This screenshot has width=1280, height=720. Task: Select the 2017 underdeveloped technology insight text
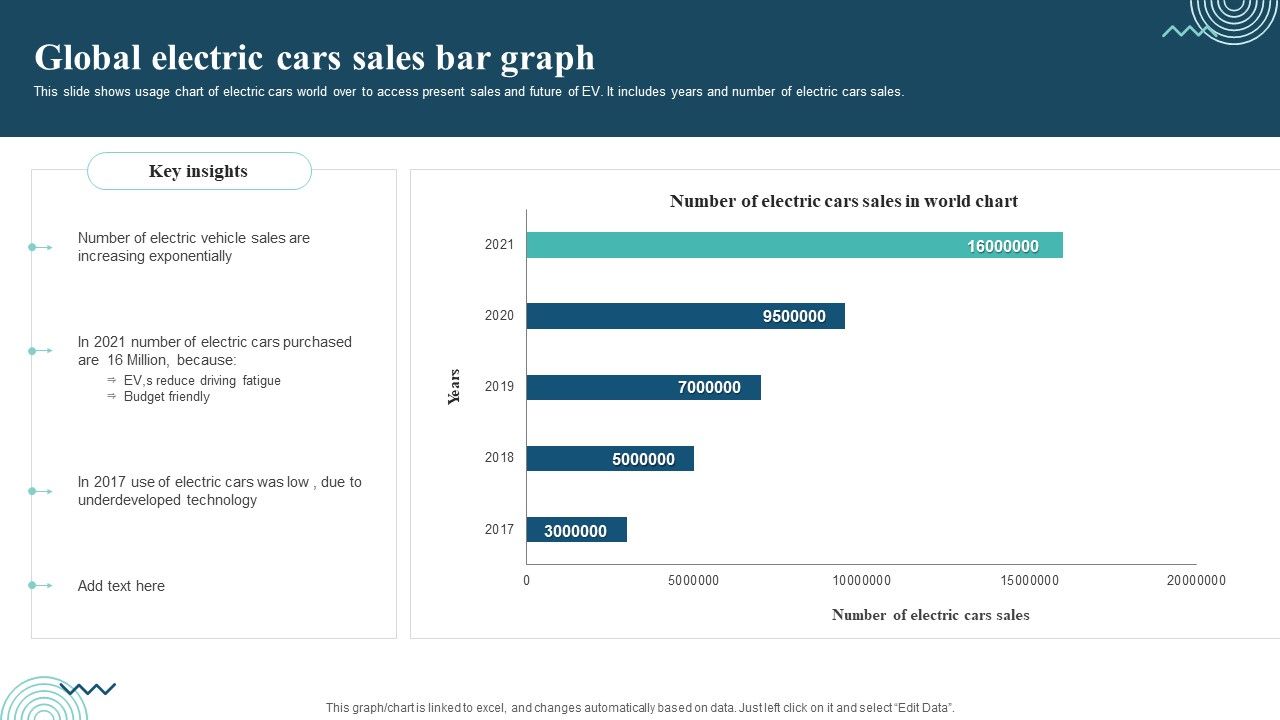coord(220,491)
